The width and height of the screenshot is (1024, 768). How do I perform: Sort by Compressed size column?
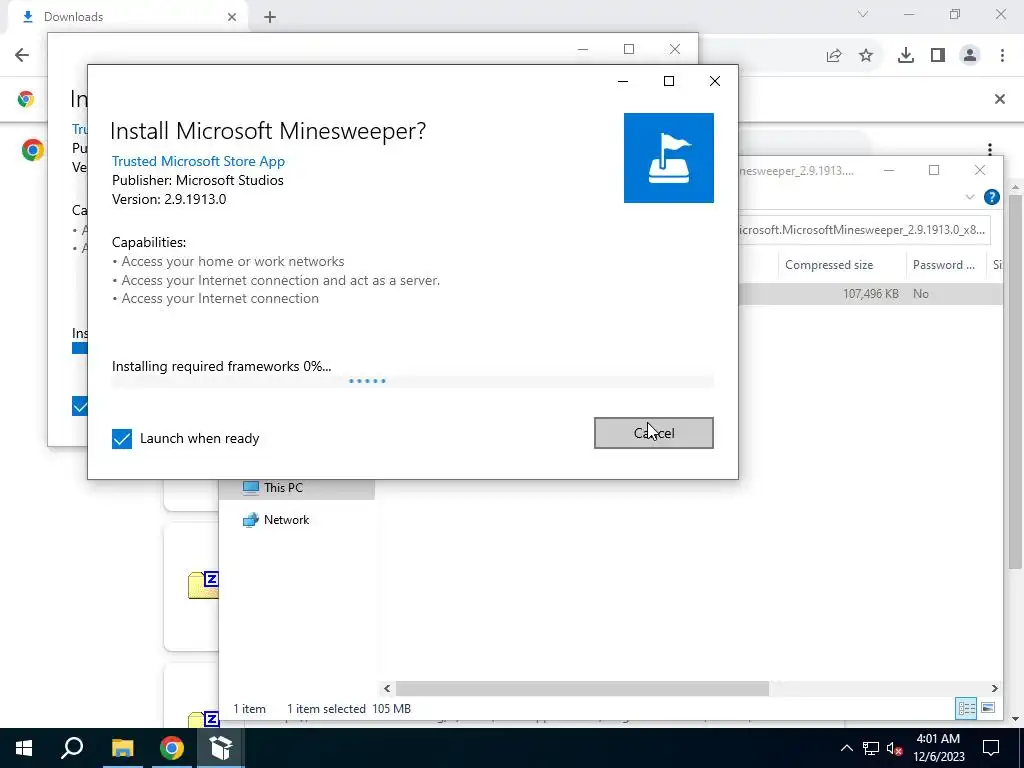coord(829,264)
